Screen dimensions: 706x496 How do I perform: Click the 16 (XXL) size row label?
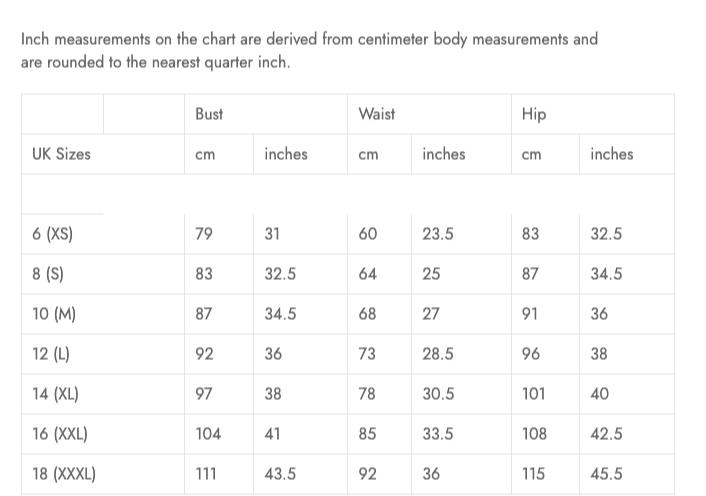tap(60, 434)
